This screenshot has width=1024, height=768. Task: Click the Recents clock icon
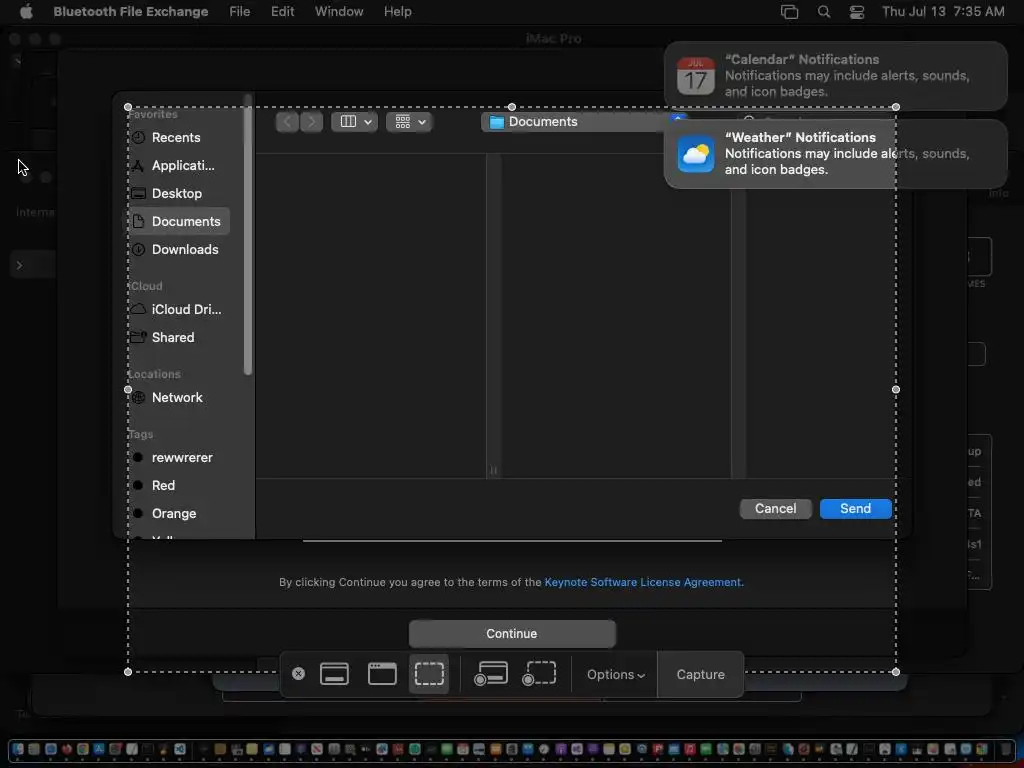click(138, 138)
